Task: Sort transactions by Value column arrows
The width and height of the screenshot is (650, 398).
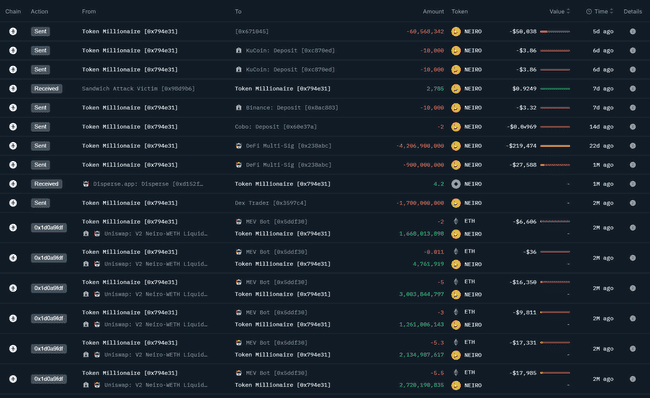Action: click(x=568, y=11)
